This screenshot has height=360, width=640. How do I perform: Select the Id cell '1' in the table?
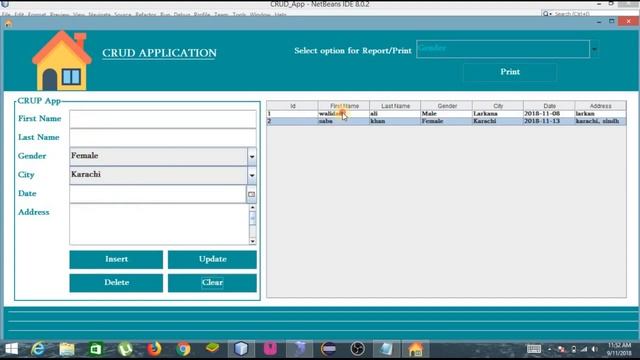[293, 114]
